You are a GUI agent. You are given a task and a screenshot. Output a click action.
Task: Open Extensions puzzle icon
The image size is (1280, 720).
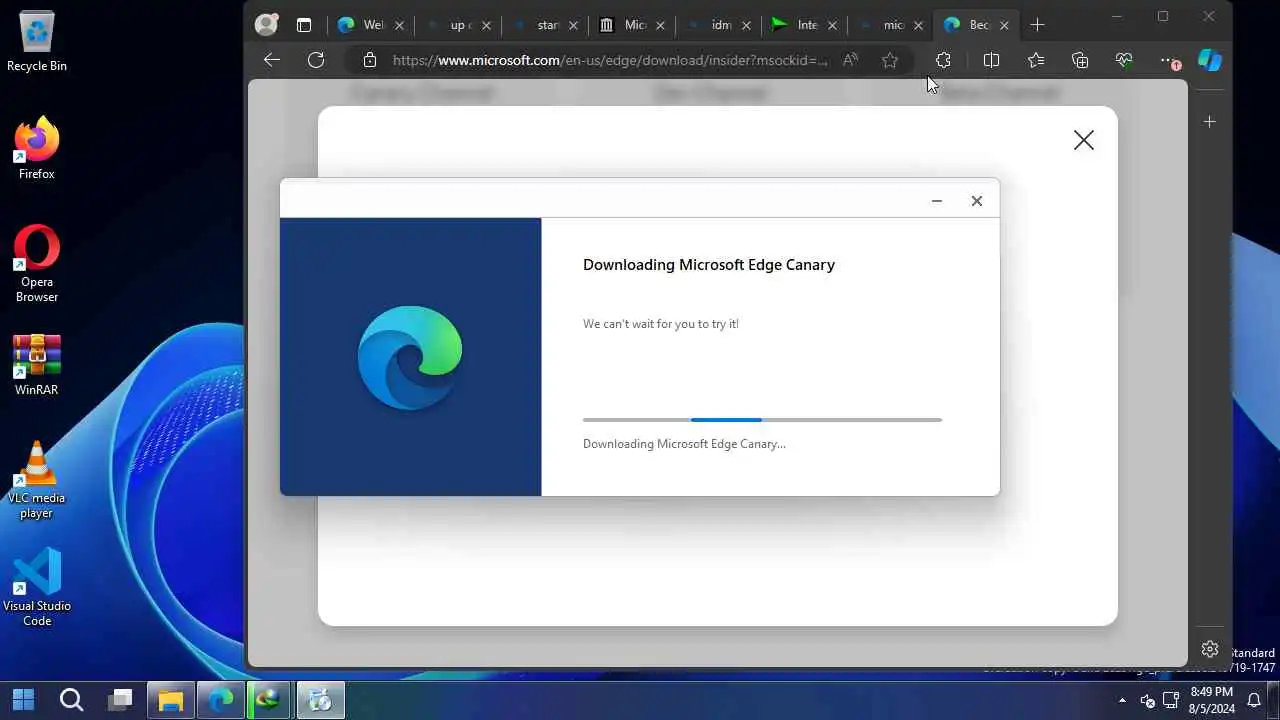click(943, 60)
